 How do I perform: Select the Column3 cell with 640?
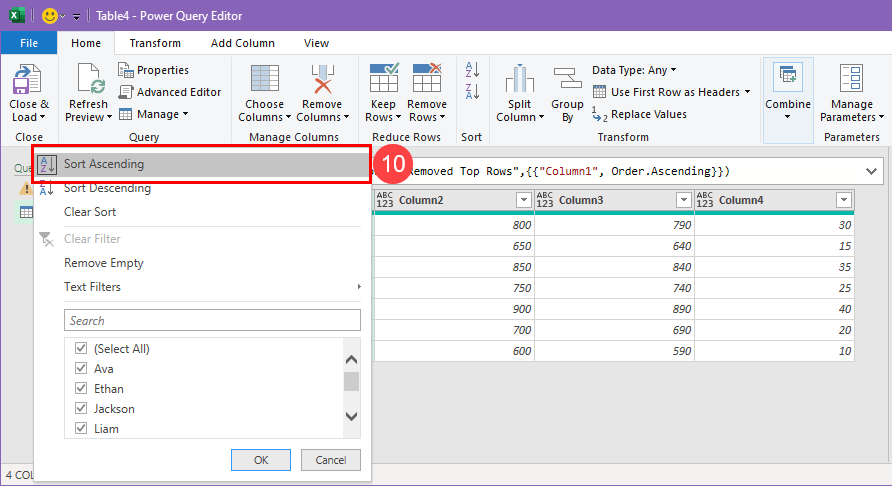[614, 246]
